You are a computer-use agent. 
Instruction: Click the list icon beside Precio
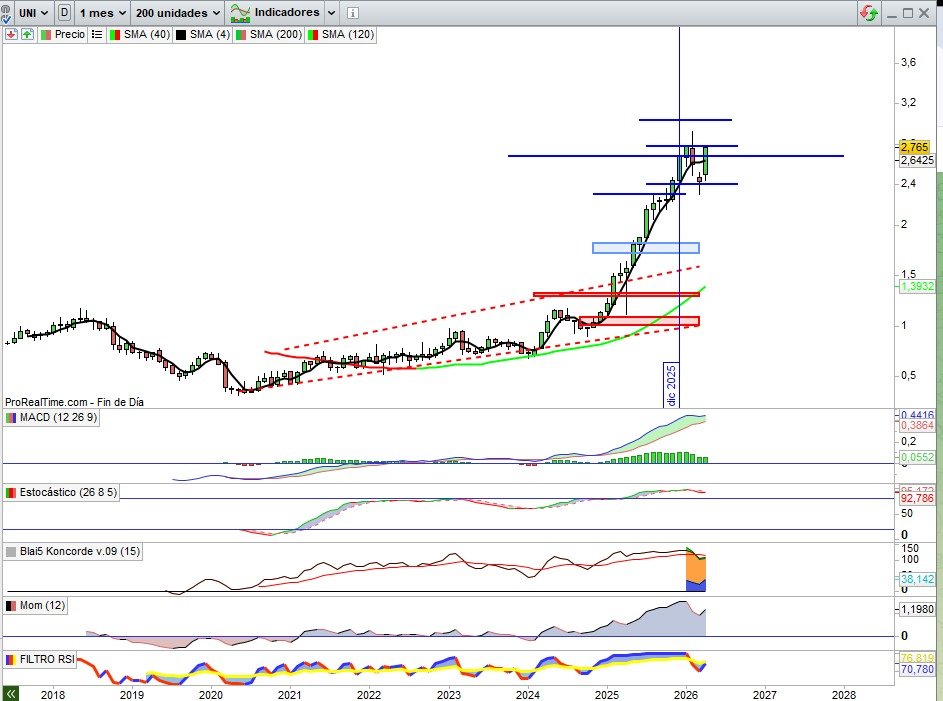97,34
